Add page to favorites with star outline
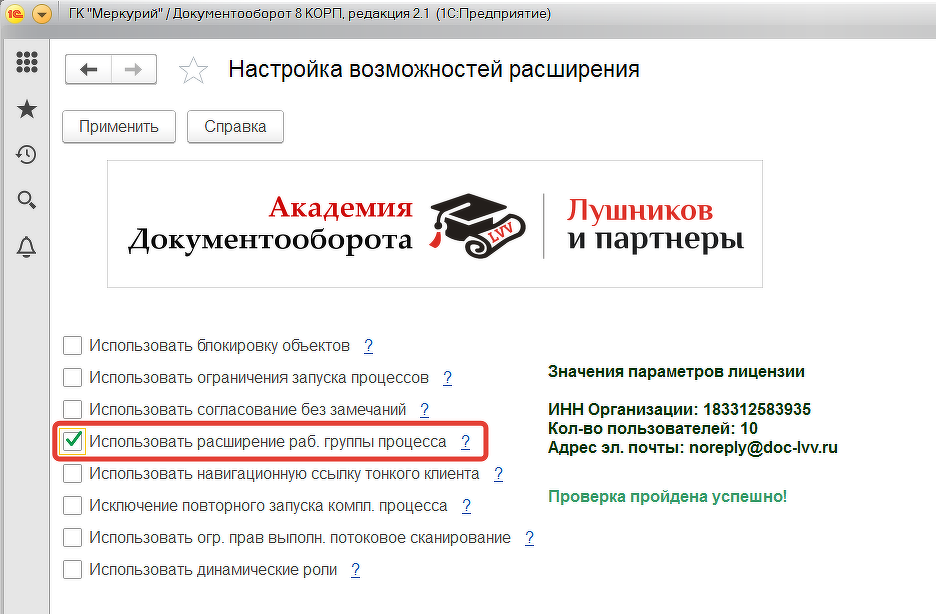 pos(193,70)
